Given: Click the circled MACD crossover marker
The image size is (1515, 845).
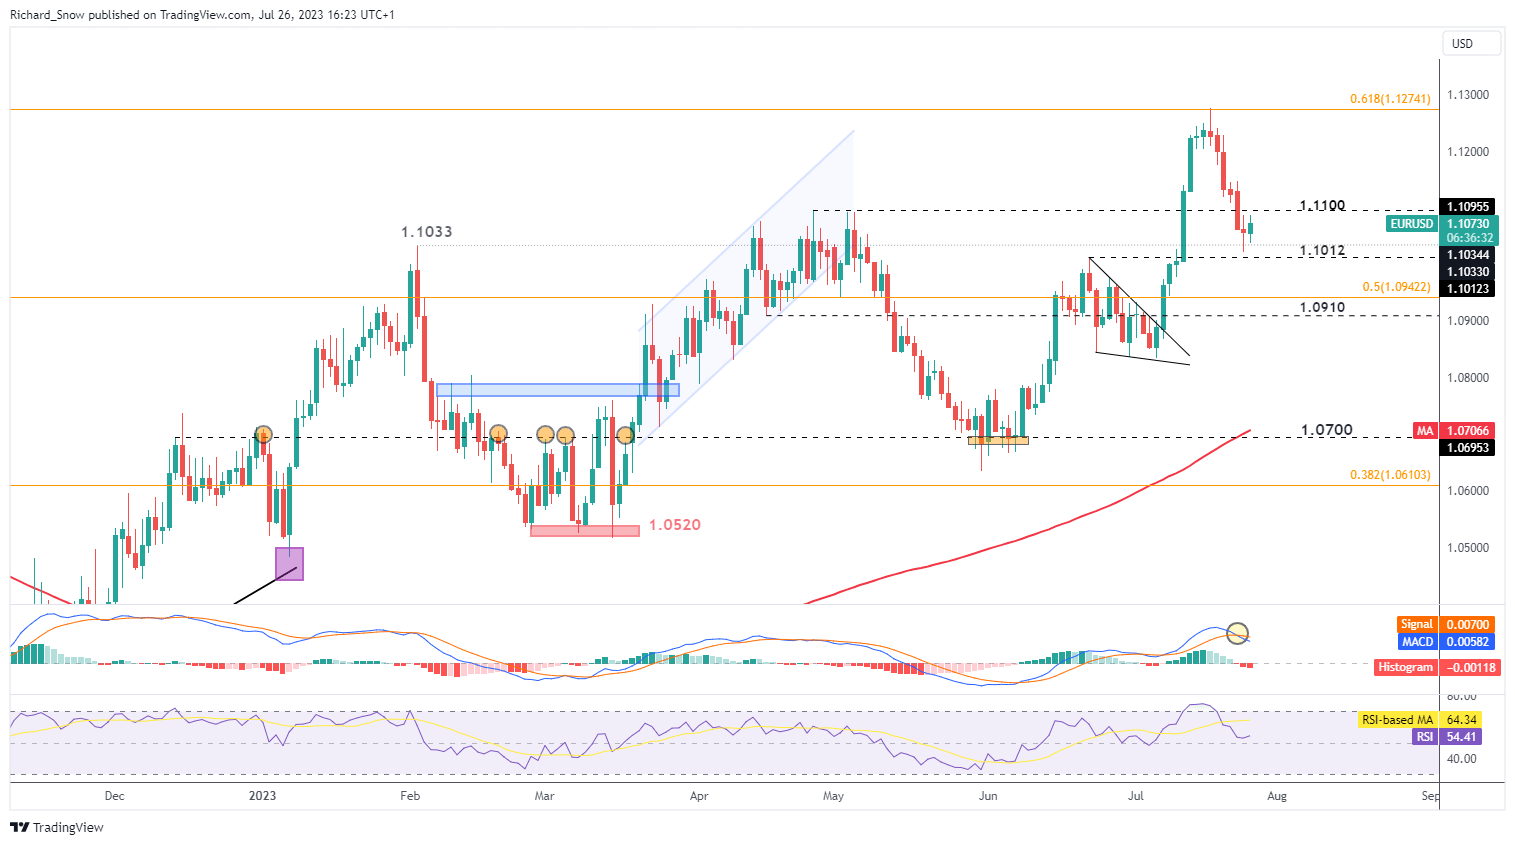Looking at the screenshot, I should point(1238,633).
